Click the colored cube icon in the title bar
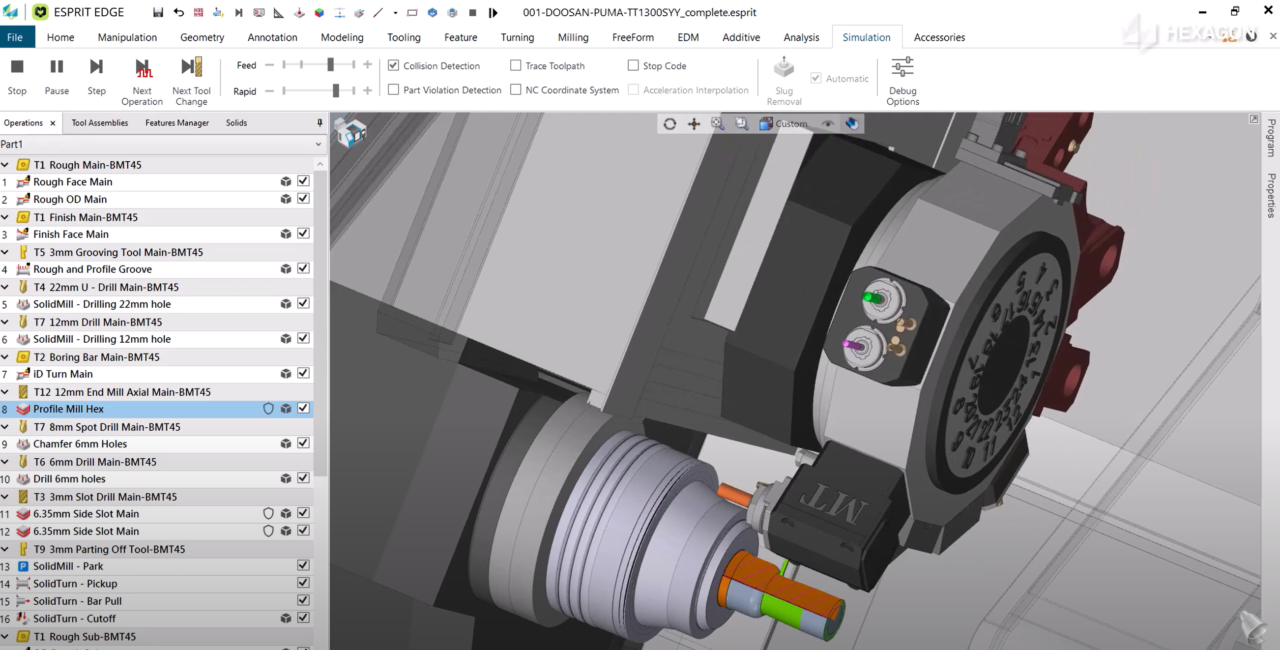Image resolution: width=1280 pixels, height=650 pixels. click(319, 13)
